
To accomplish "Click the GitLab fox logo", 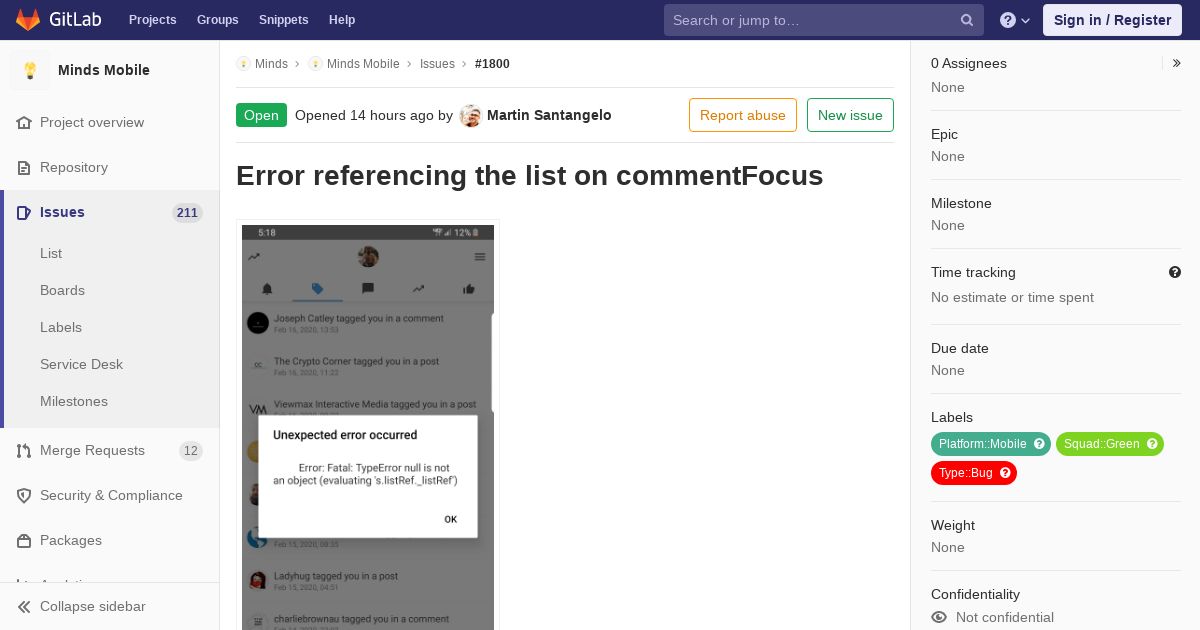I will 28,20.
